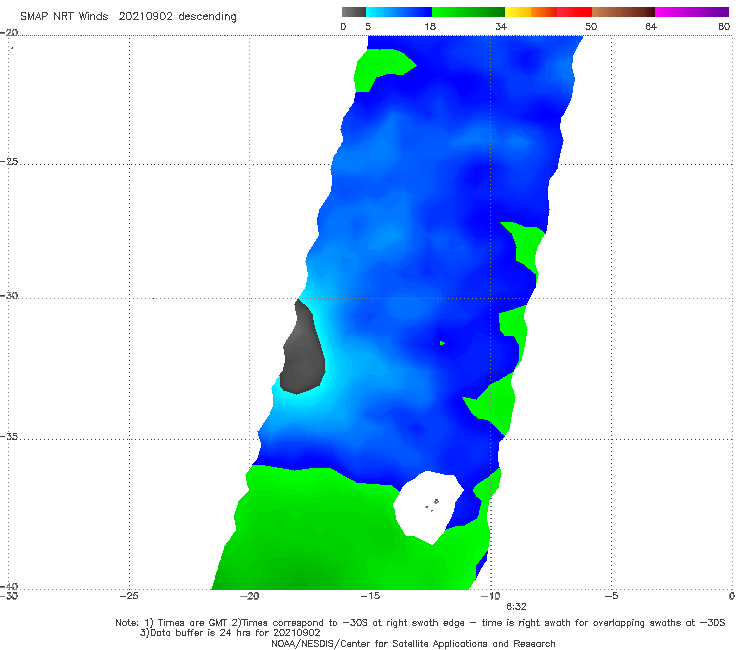Image resolution: width=740 pixels, height=650 pixels.
Task: Click the colorbar tick label "5"
Action: coord(368,26)
